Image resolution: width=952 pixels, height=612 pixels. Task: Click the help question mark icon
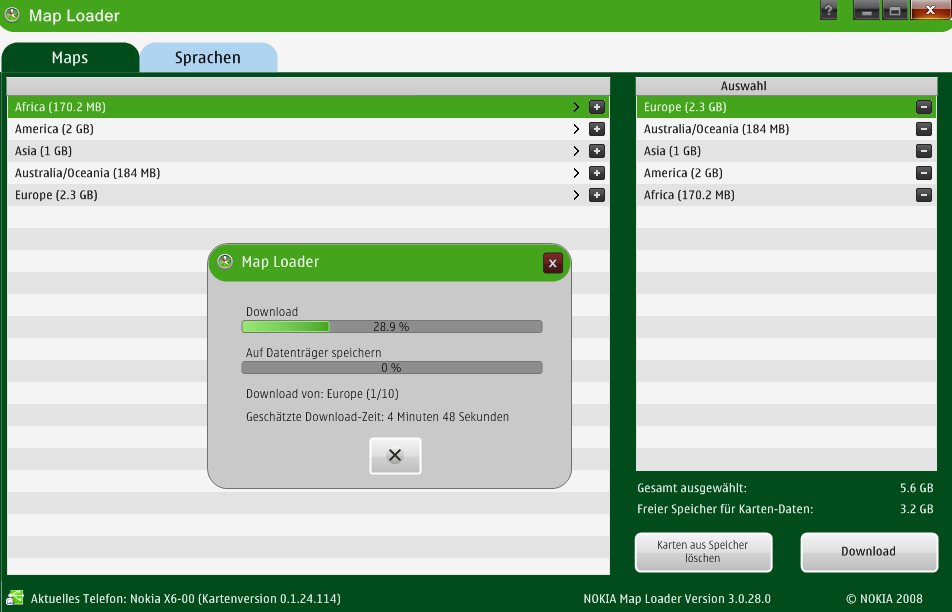click(x=828, y=10)
